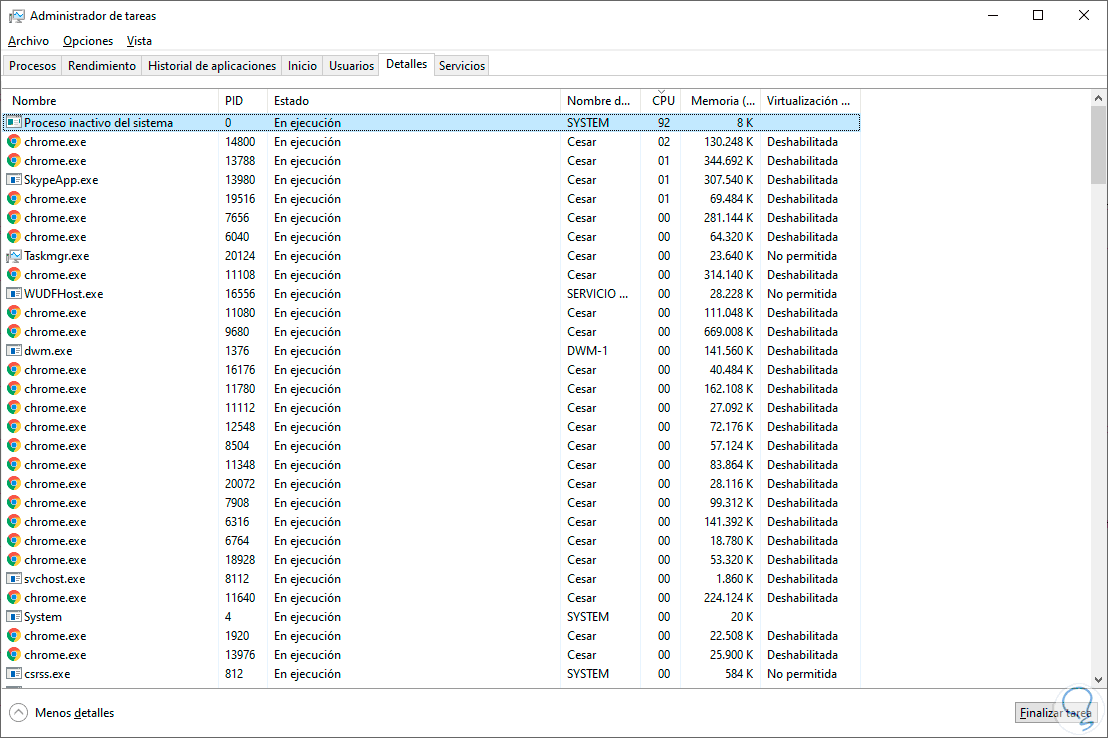
Task: Click the dwm.exe process icon
Action: 13,351
